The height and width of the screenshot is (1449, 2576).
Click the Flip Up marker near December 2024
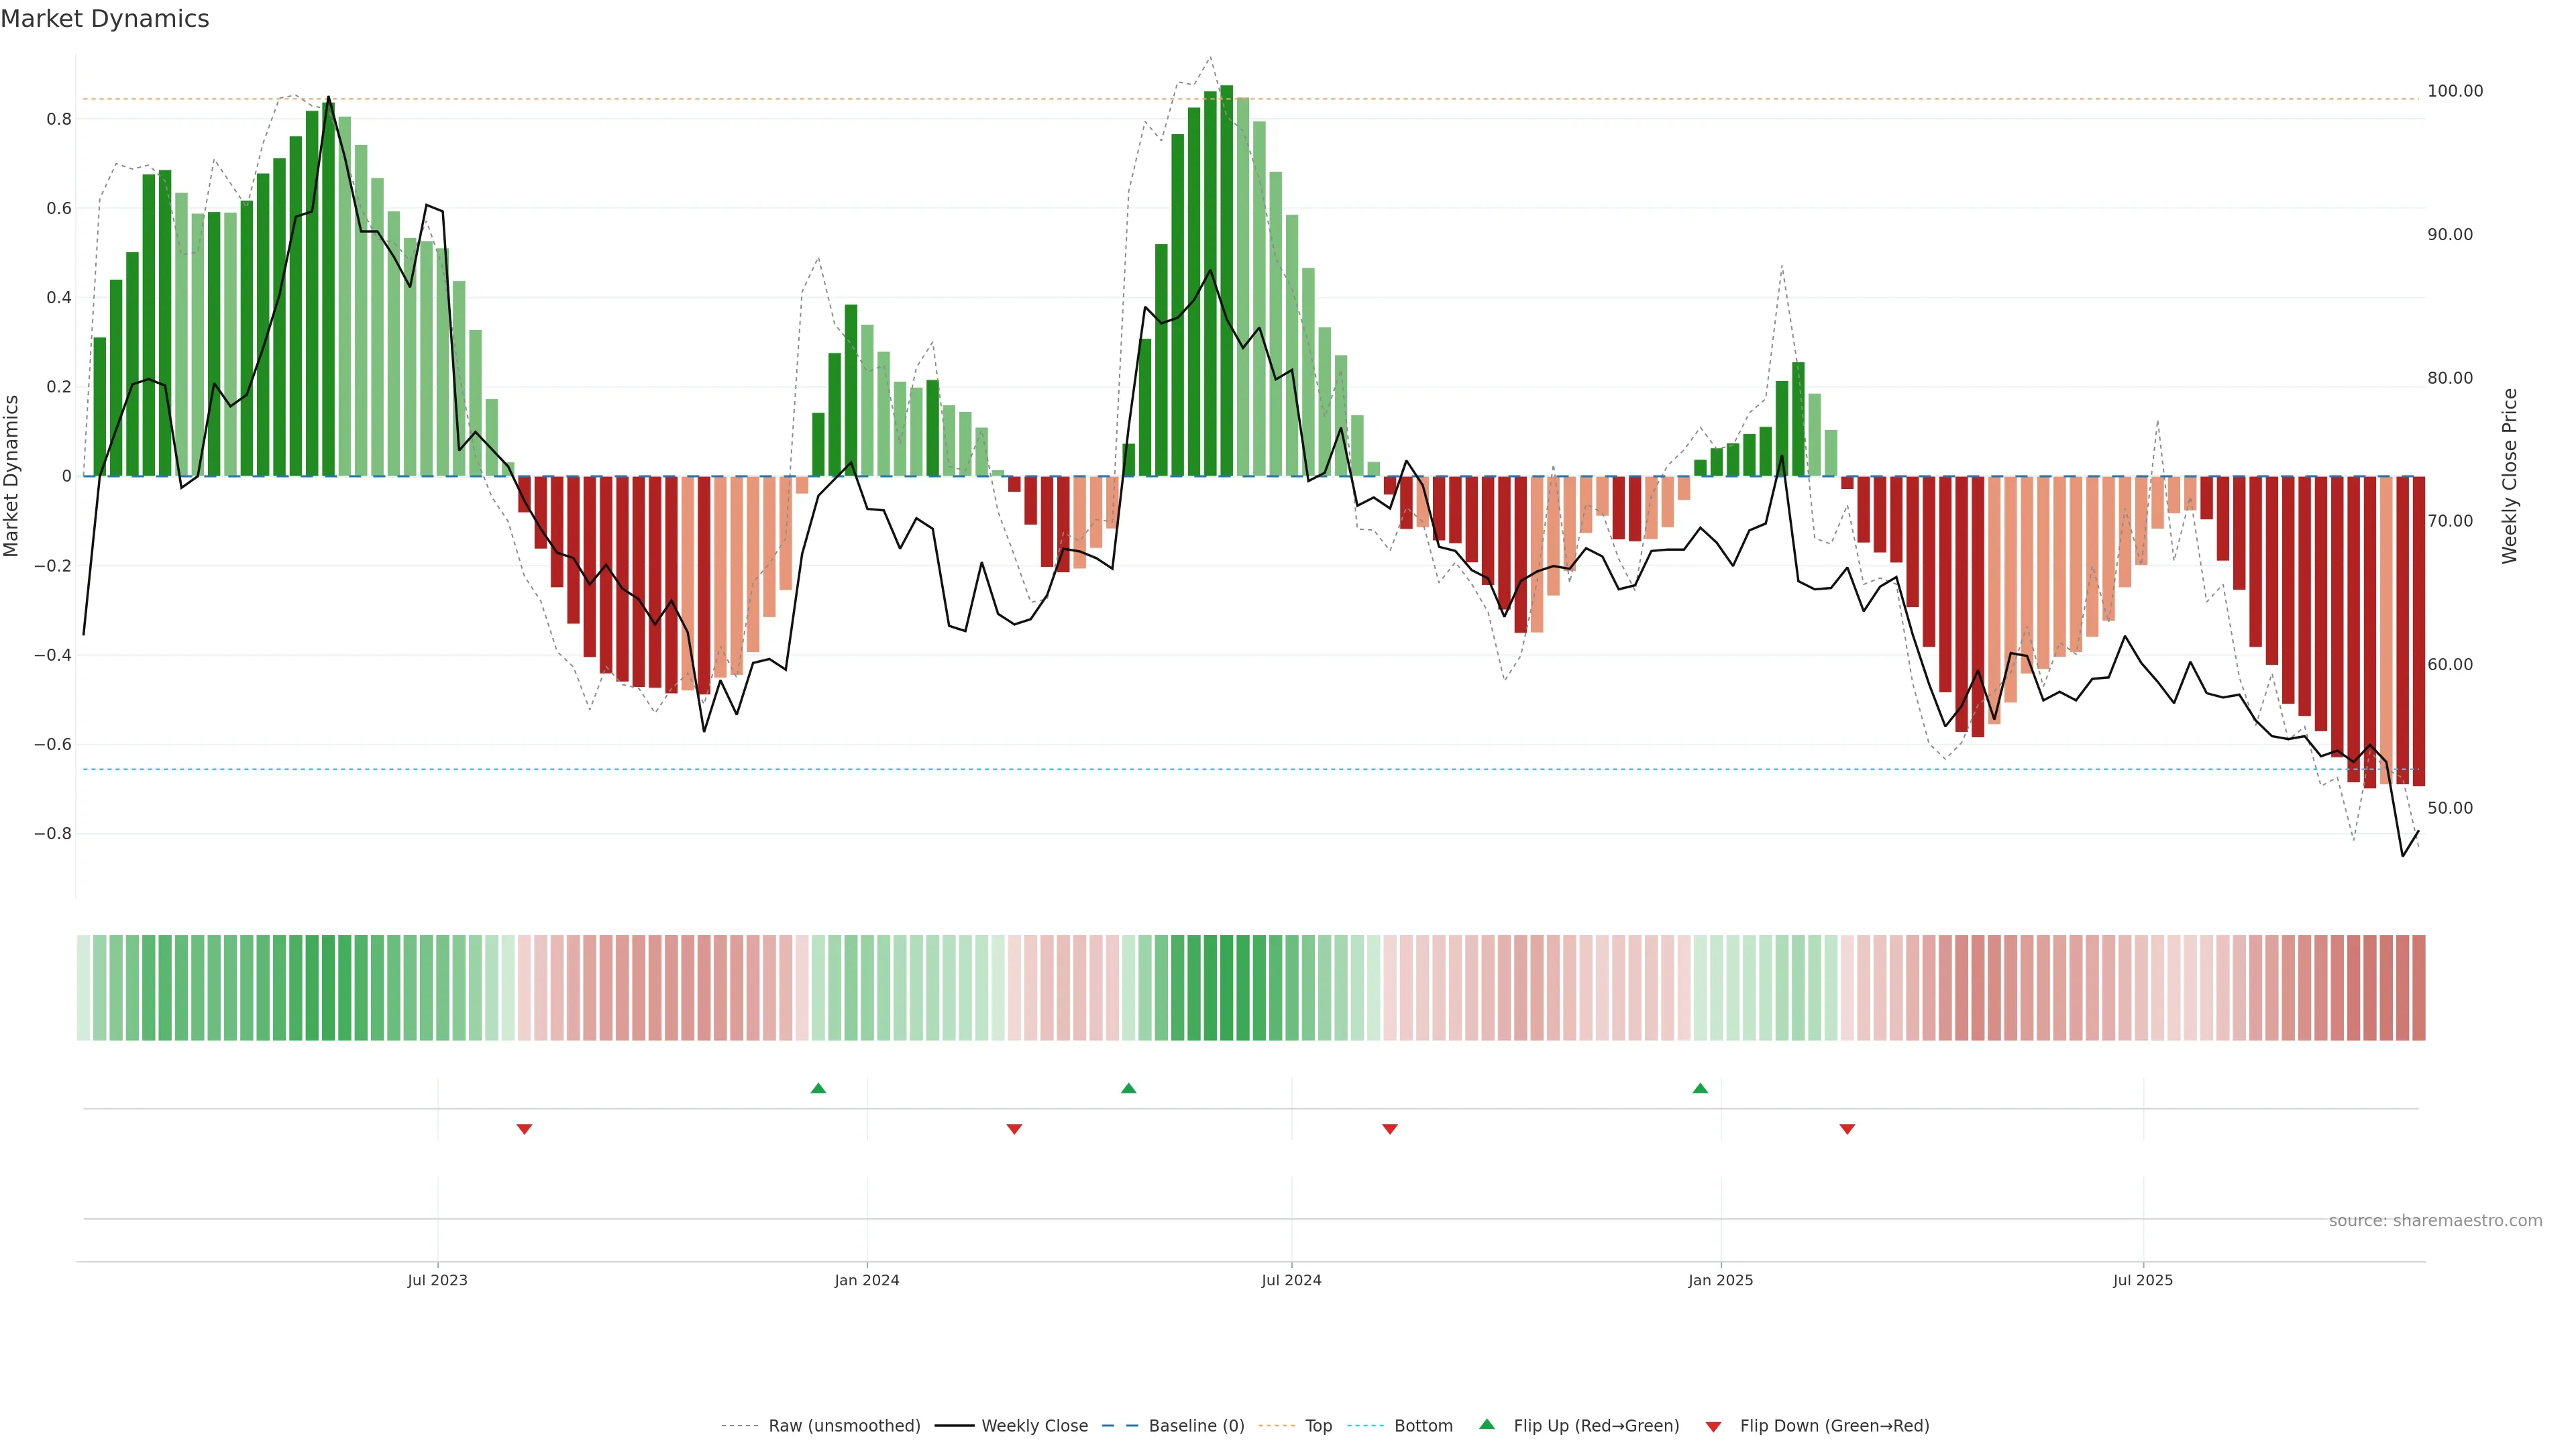pos(1700,1088)
